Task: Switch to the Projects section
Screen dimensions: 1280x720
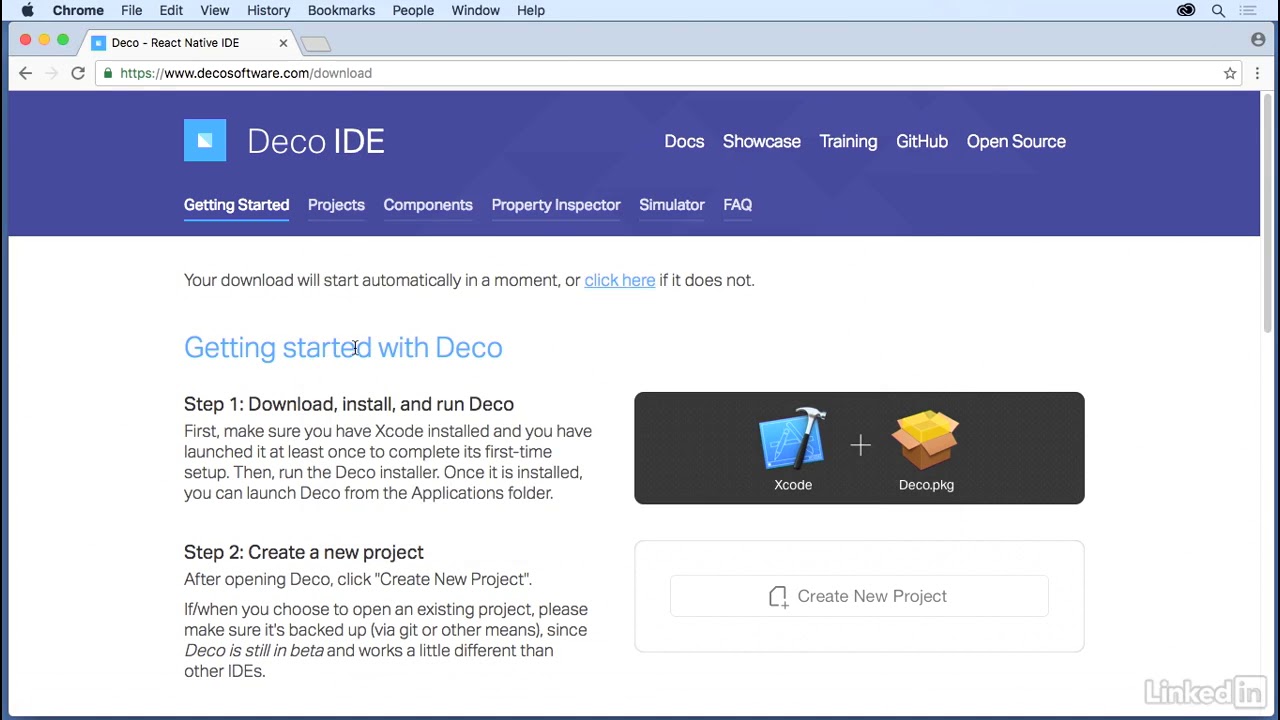Action: click(336, 205)
